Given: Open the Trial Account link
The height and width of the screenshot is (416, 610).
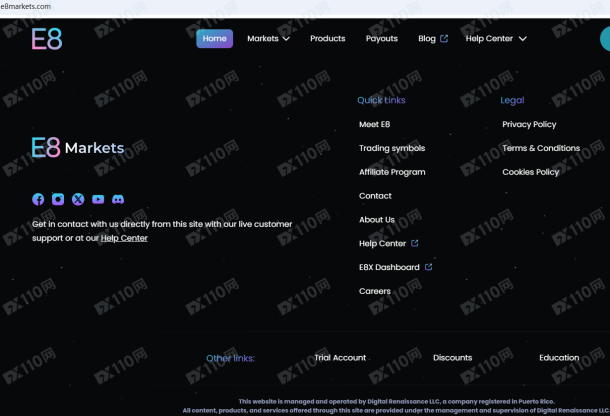Looking at the screenshot, I should [340, 358].
